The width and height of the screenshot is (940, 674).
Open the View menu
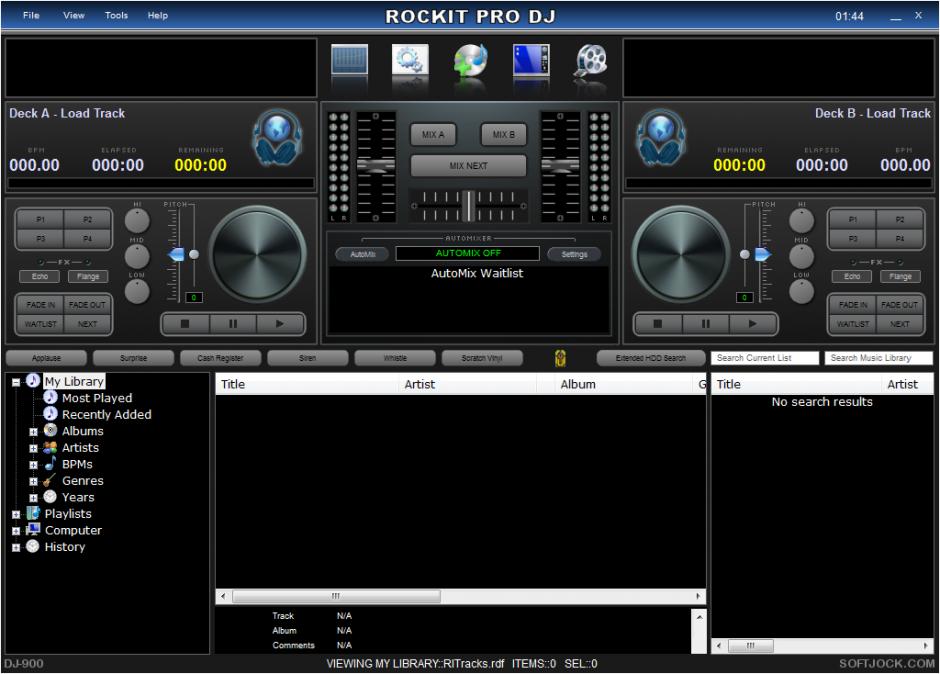coord(74,16)
